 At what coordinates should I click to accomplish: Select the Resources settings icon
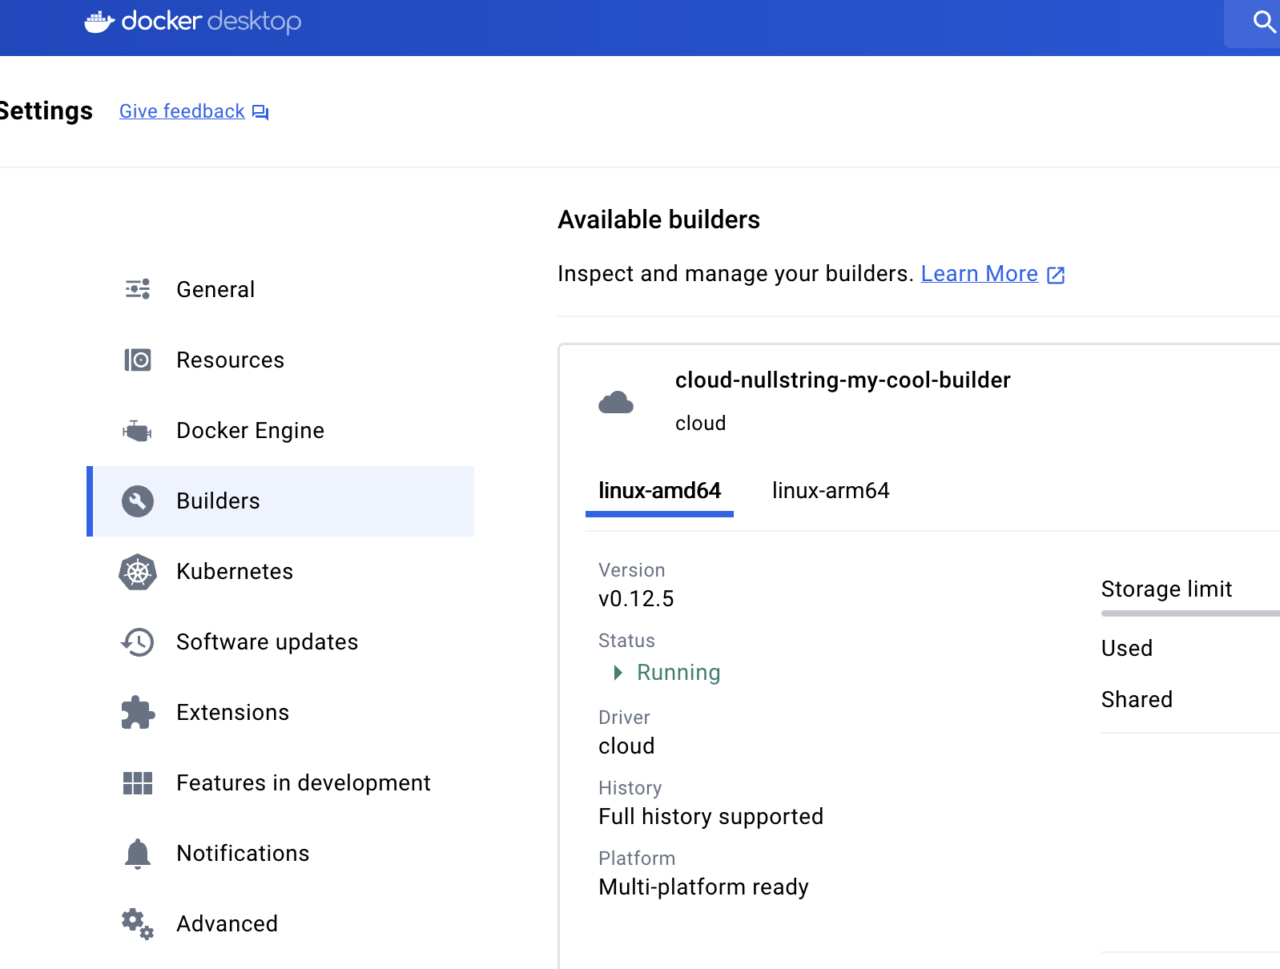137,359
